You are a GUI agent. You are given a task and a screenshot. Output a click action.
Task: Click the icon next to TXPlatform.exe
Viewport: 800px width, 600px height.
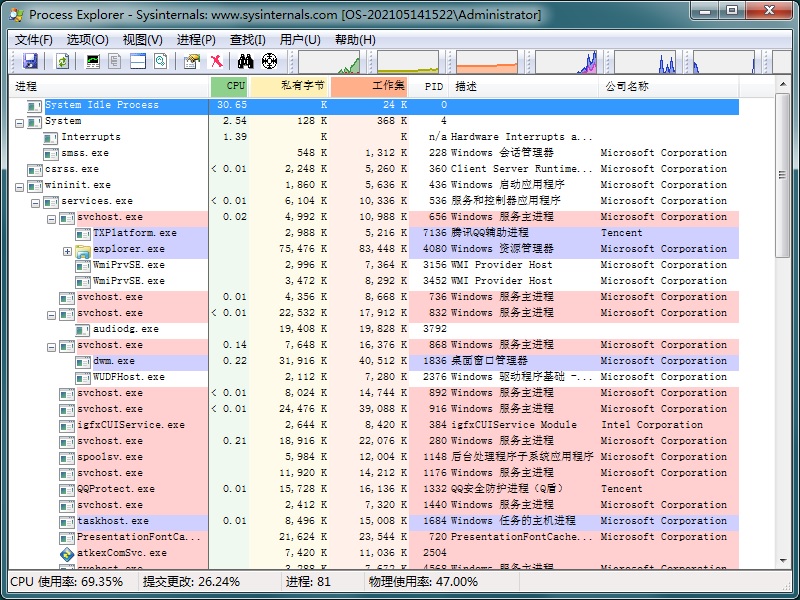tap(83, 234)
